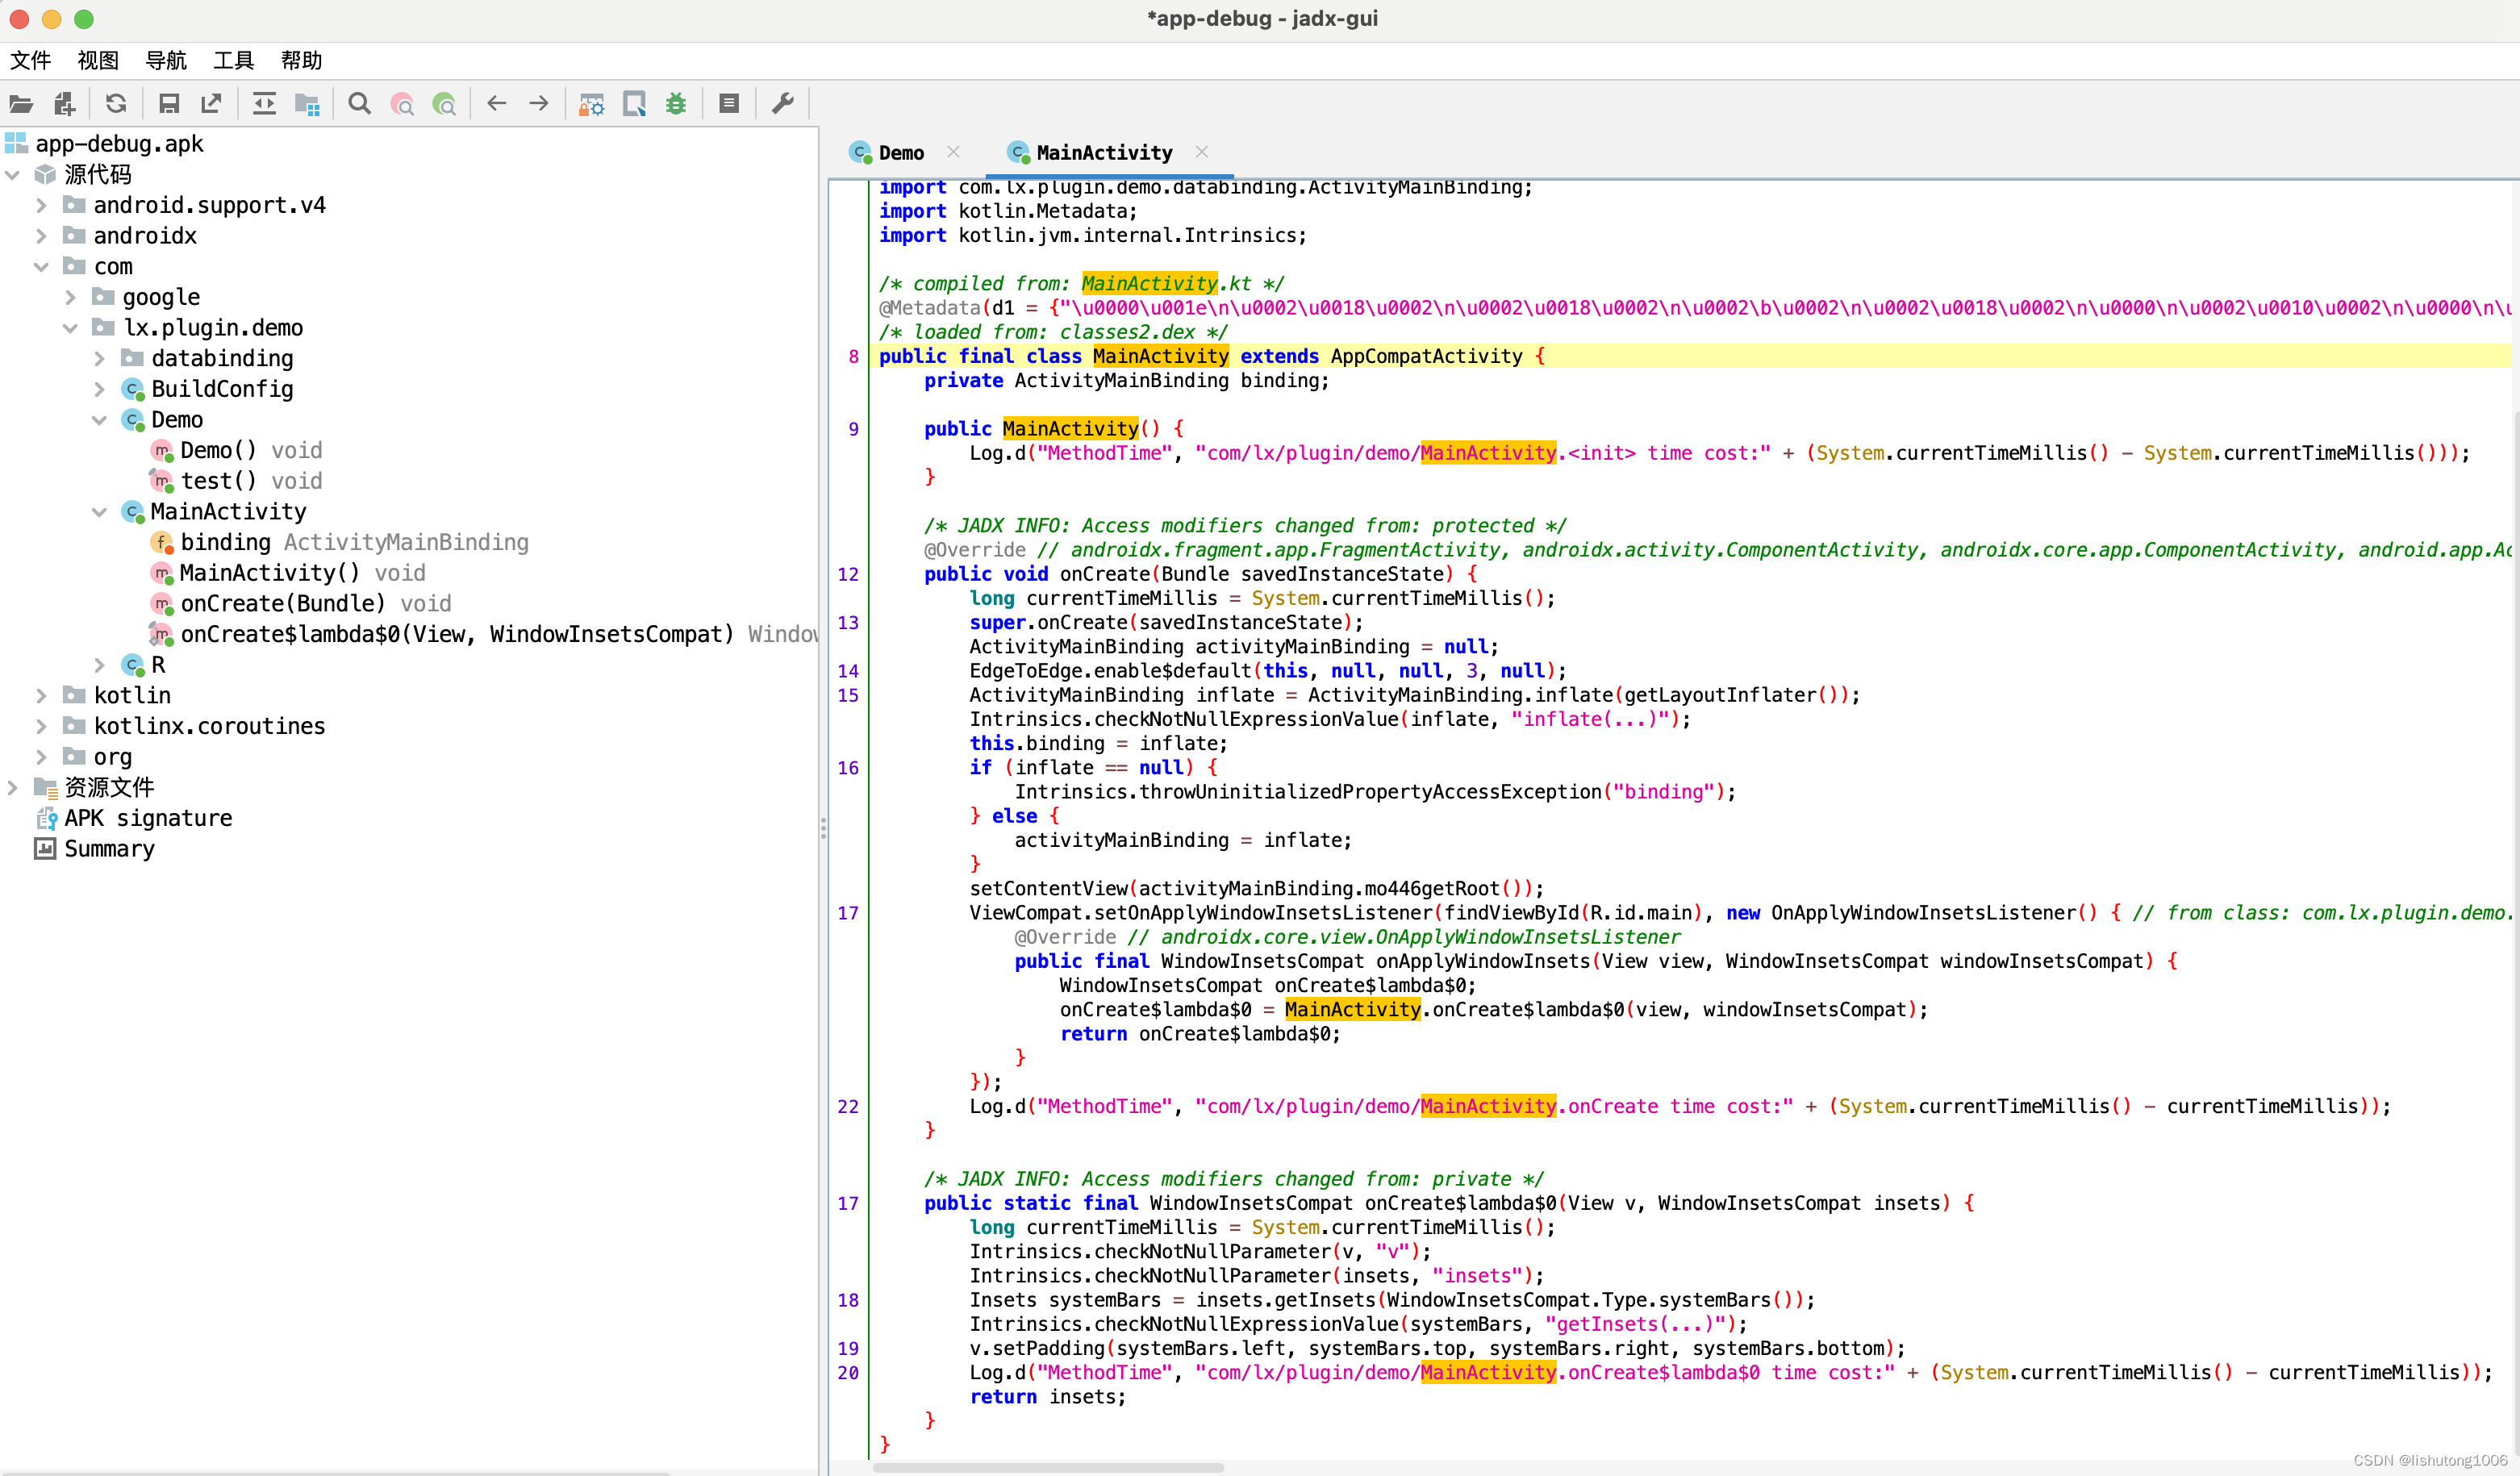
Task: Toggle sync with editor icon
Action: (264, 104)
